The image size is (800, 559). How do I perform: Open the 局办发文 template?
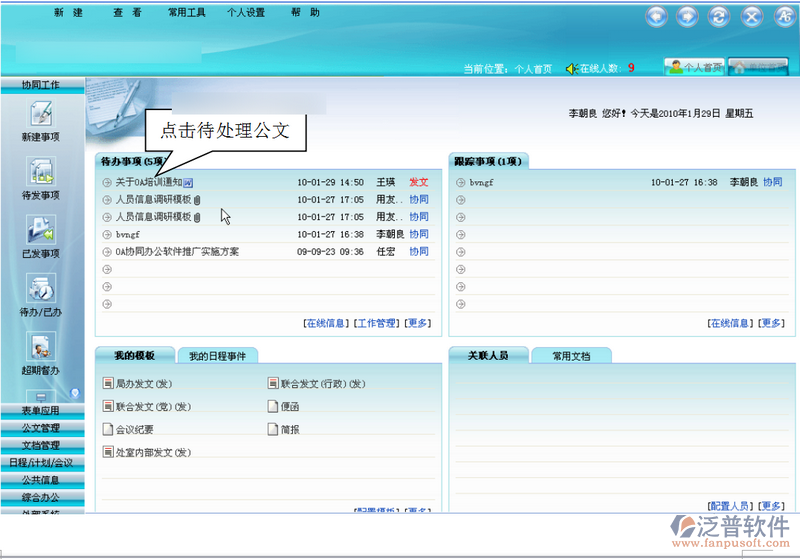138,384
